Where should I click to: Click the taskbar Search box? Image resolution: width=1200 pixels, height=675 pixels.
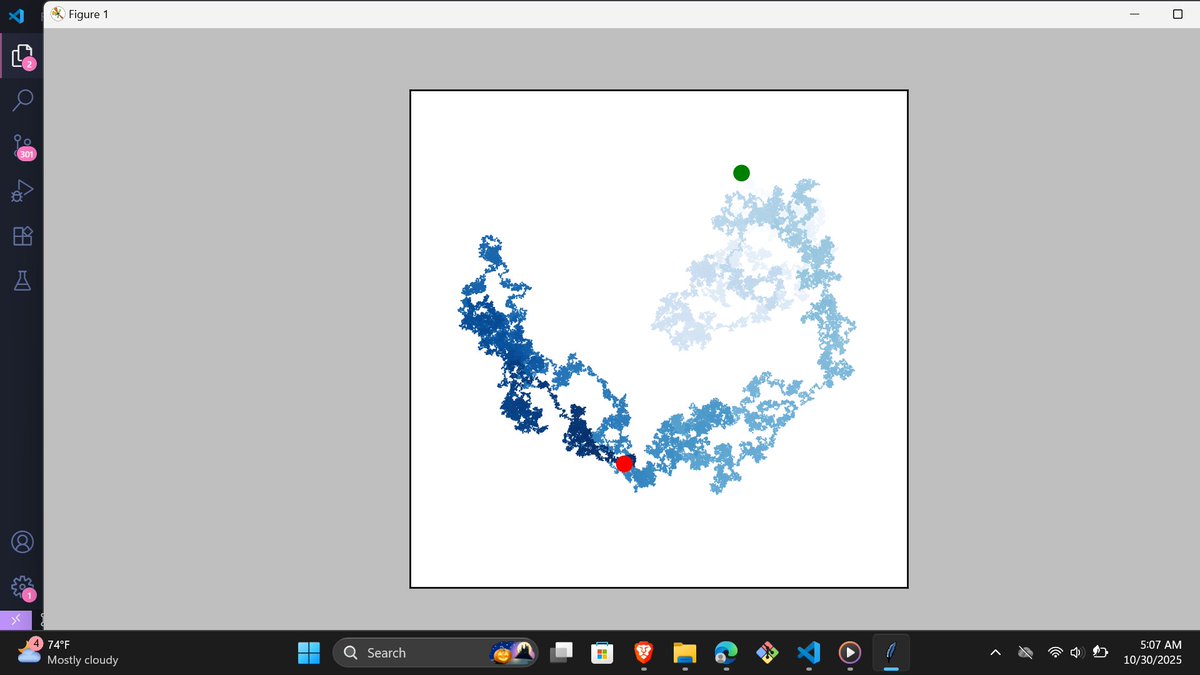430,652
